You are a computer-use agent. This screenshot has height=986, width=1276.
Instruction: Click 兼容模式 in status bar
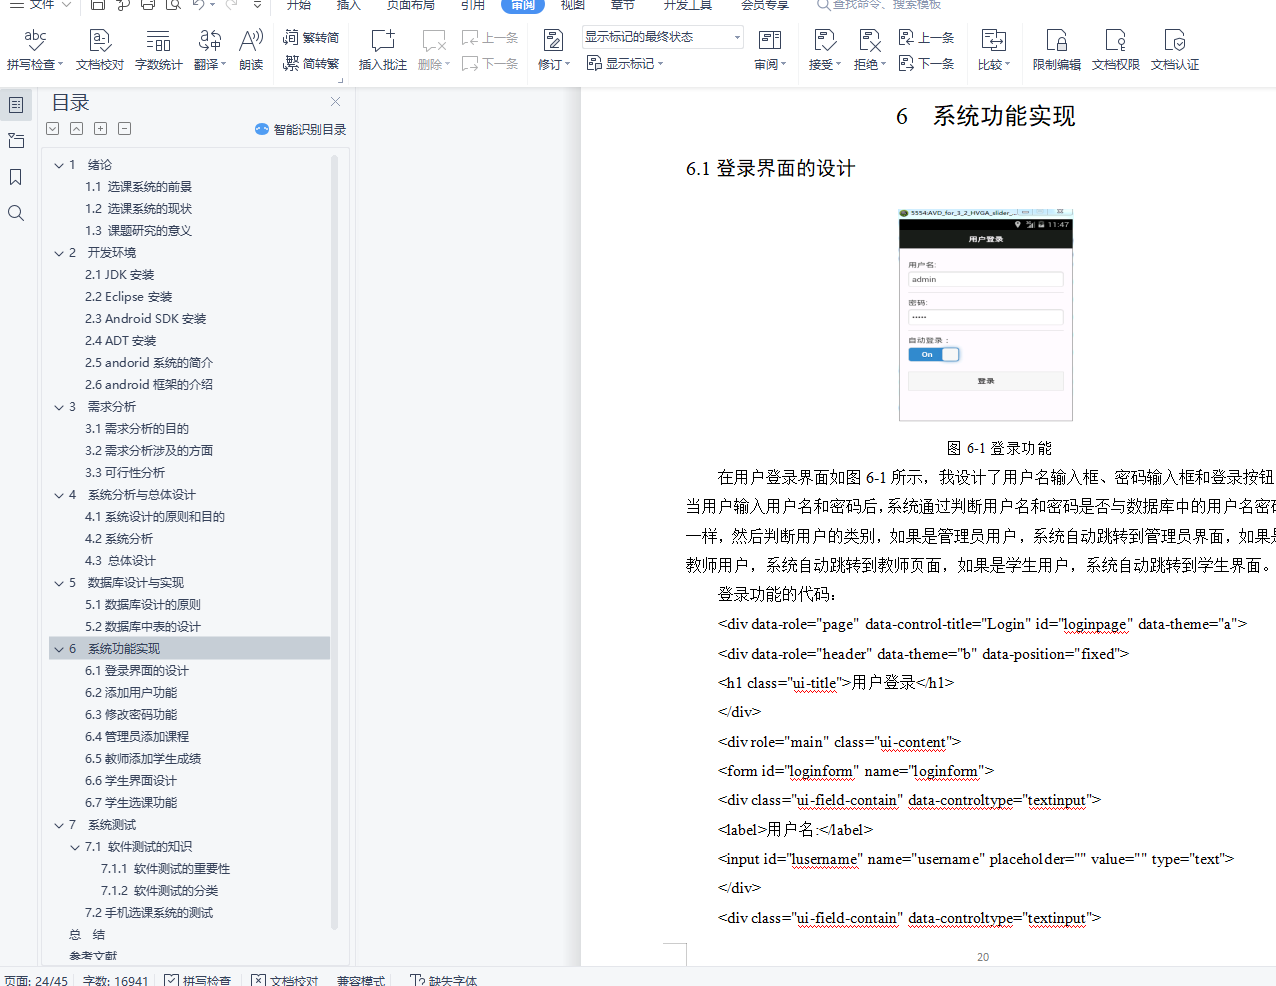click(x=360, y=980)
